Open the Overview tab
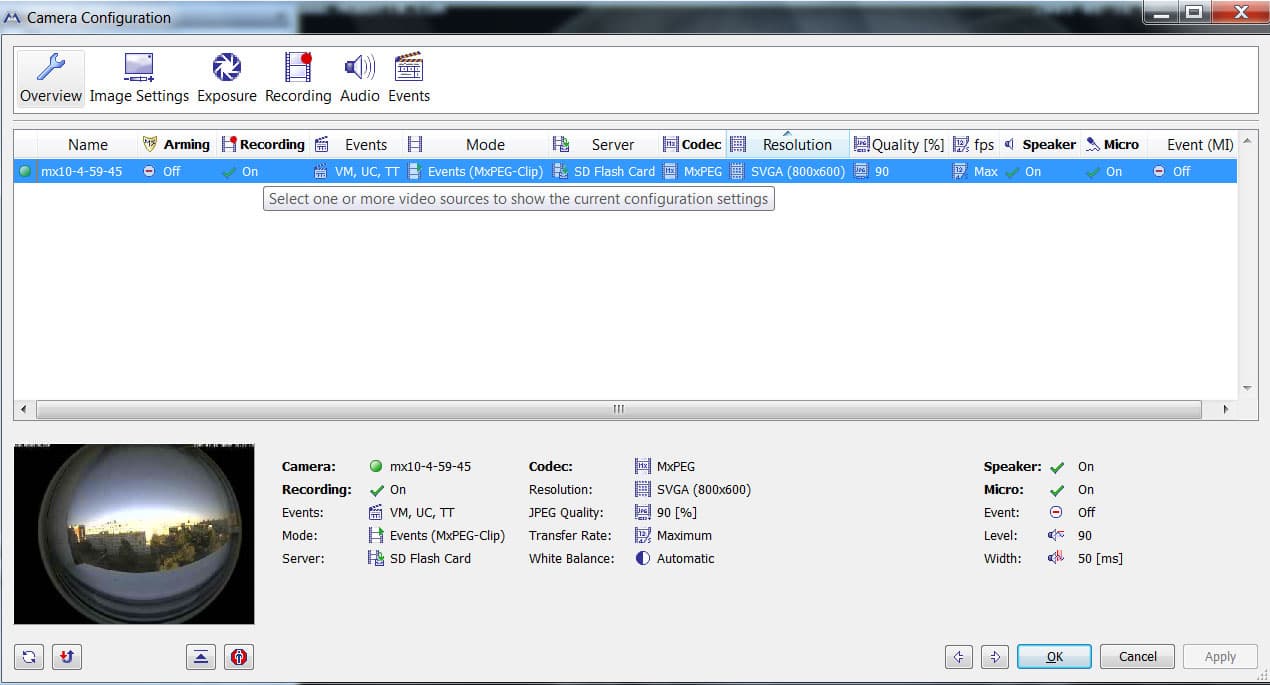The image size is (1270, 685). [x=50, y=79]
